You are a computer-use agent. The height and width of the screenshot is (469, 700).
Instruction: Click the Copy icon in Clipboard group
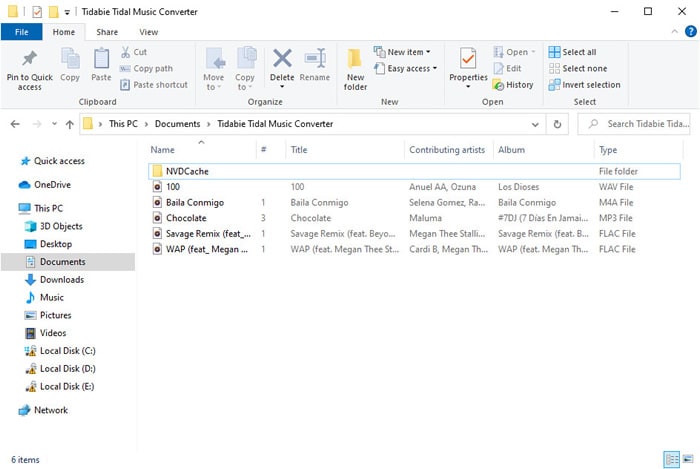(70, 58)
